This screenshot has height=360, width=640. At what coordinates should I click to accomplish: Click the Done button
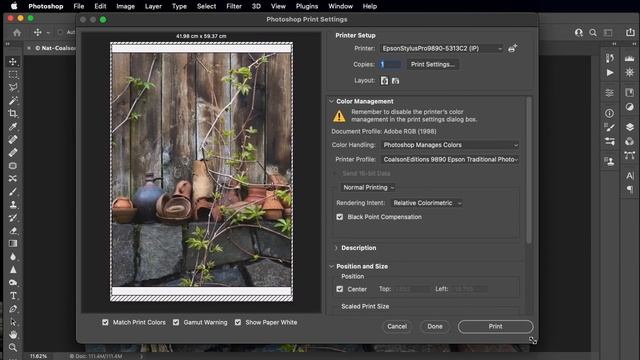click(x=435, y=327)
